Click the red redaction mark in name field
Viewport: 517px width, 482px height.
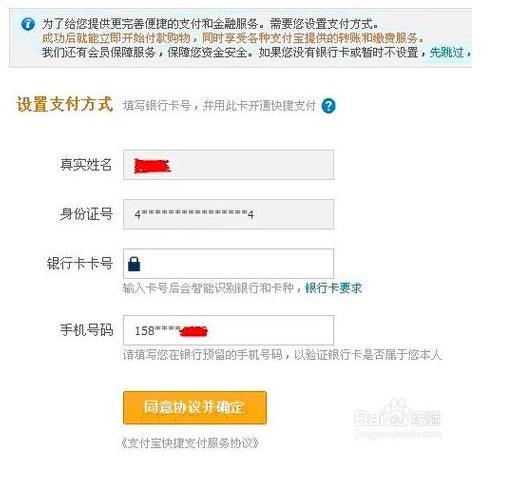pyautogui.click(x=152, y=166)
